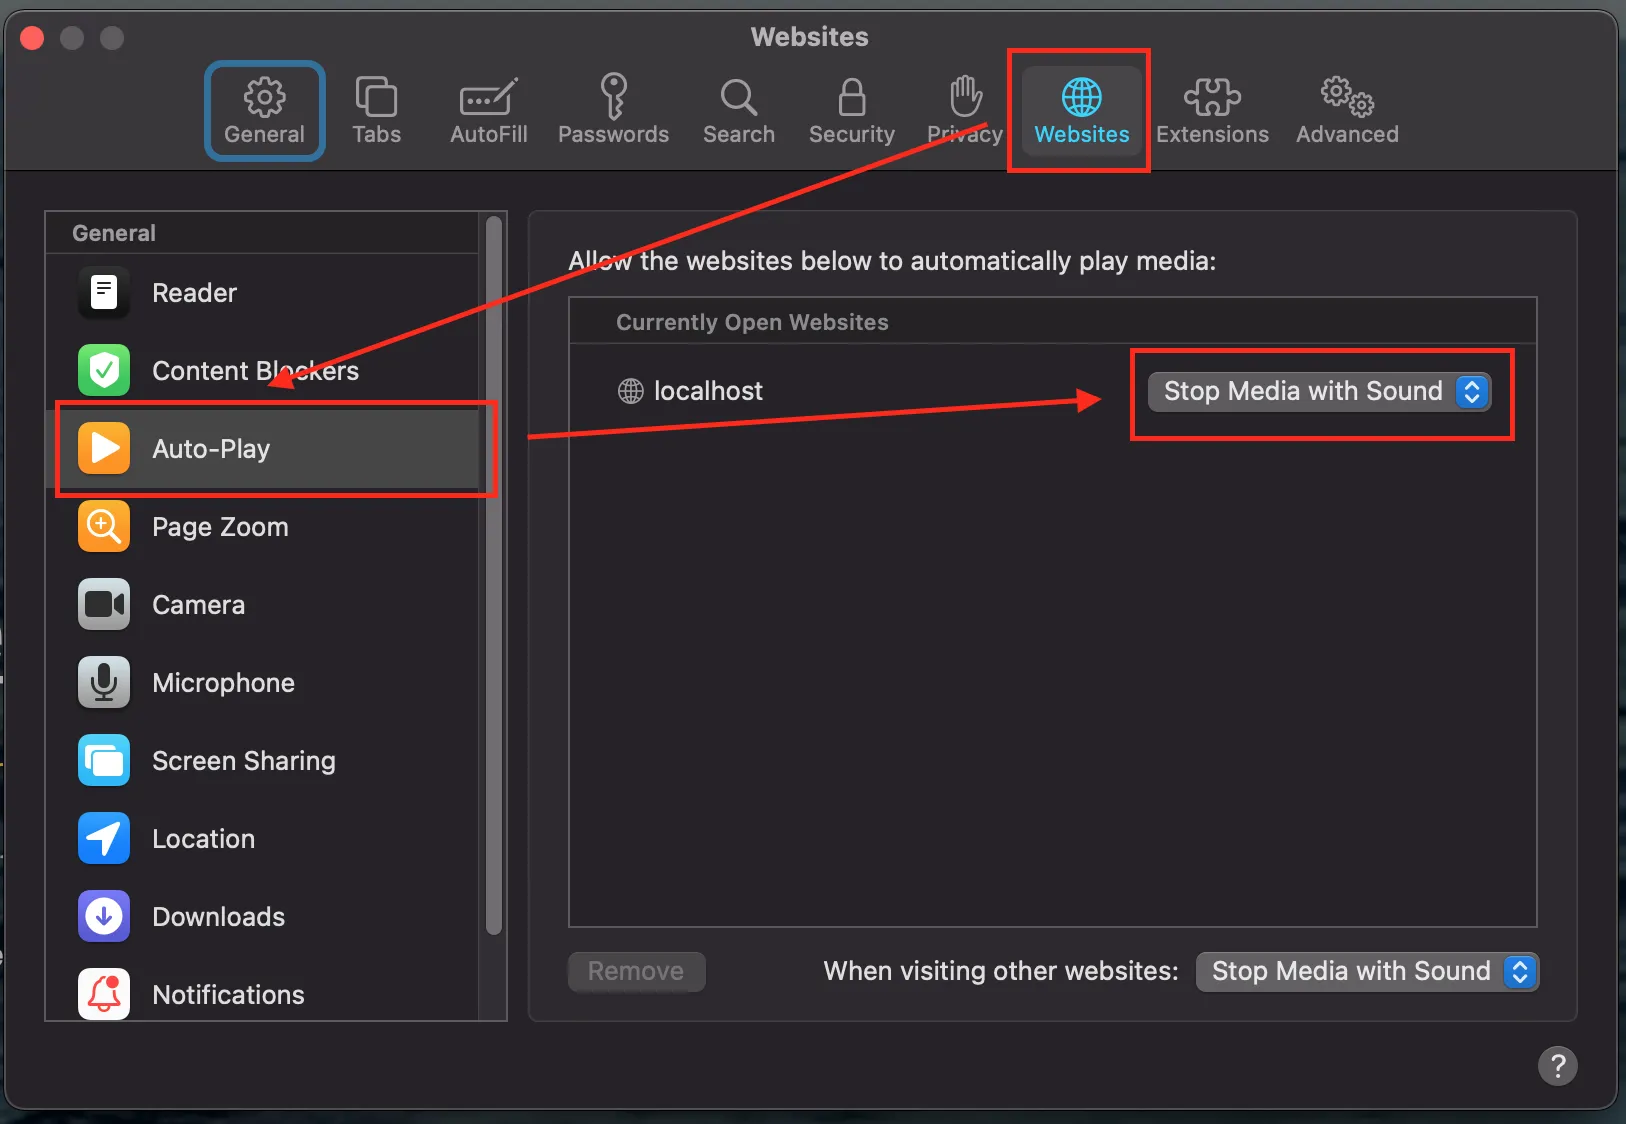Click the Location arrow icon
This screenshot has width=1626, height=1124.
pos(104,839)
